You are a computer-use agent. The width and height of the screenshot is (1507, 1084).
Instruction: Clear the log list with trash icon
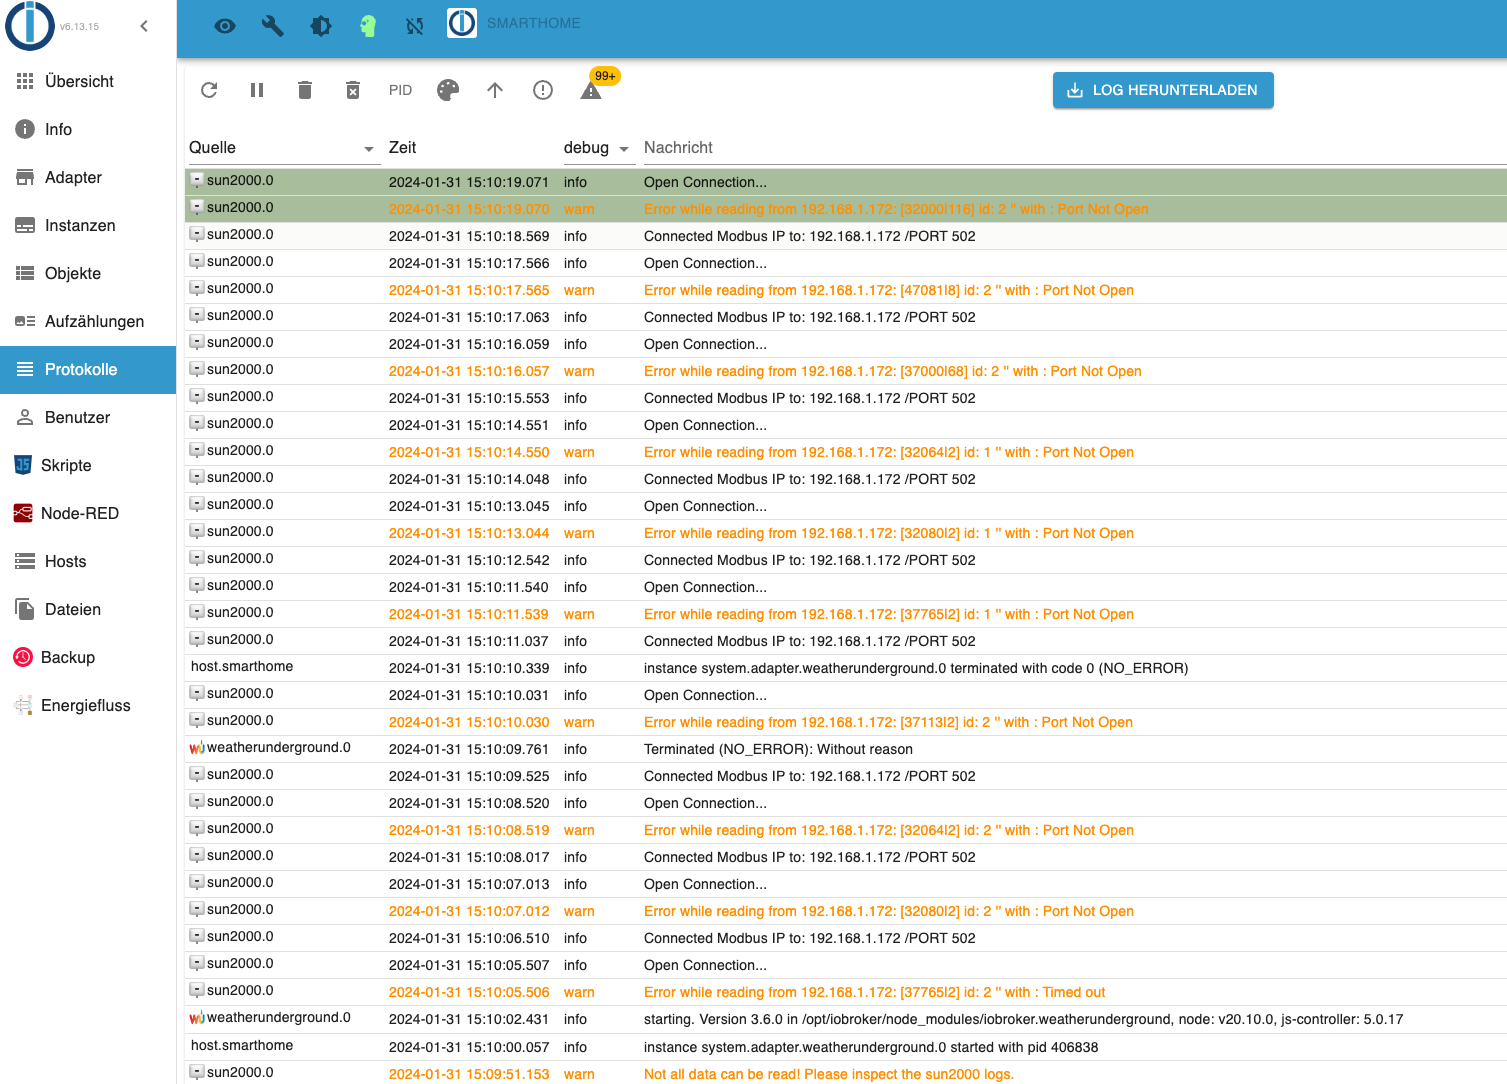pos(305,90)
